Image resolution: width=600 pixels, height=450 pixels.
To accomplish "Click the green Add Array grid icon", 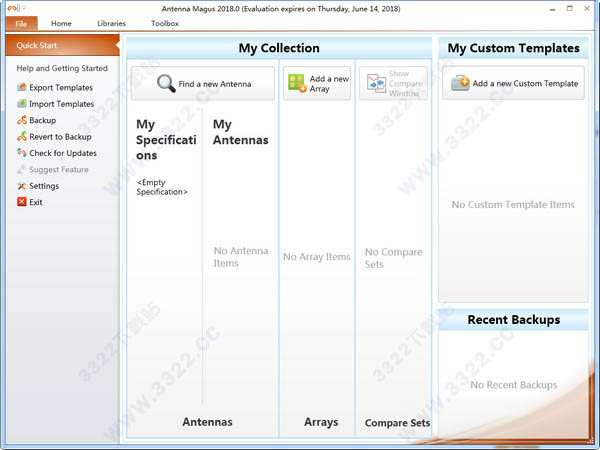I will point(297,83).
